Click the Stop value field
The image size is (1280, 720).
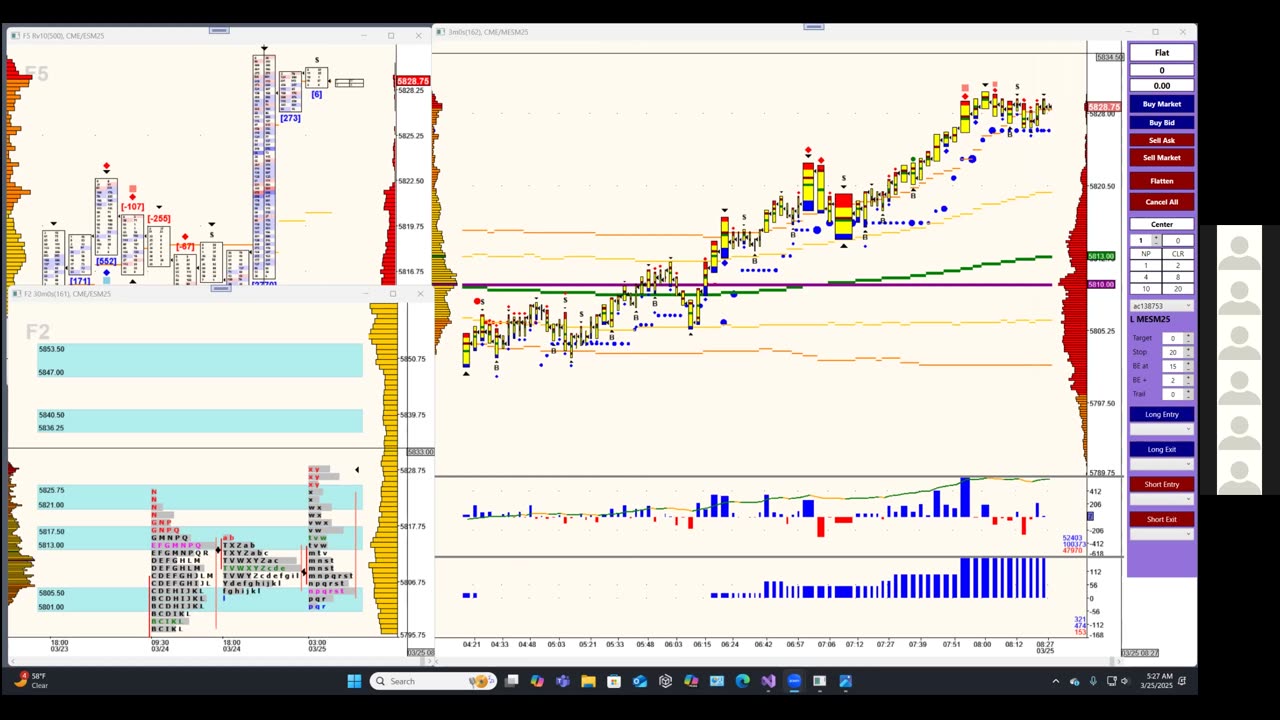point(1172,352)
